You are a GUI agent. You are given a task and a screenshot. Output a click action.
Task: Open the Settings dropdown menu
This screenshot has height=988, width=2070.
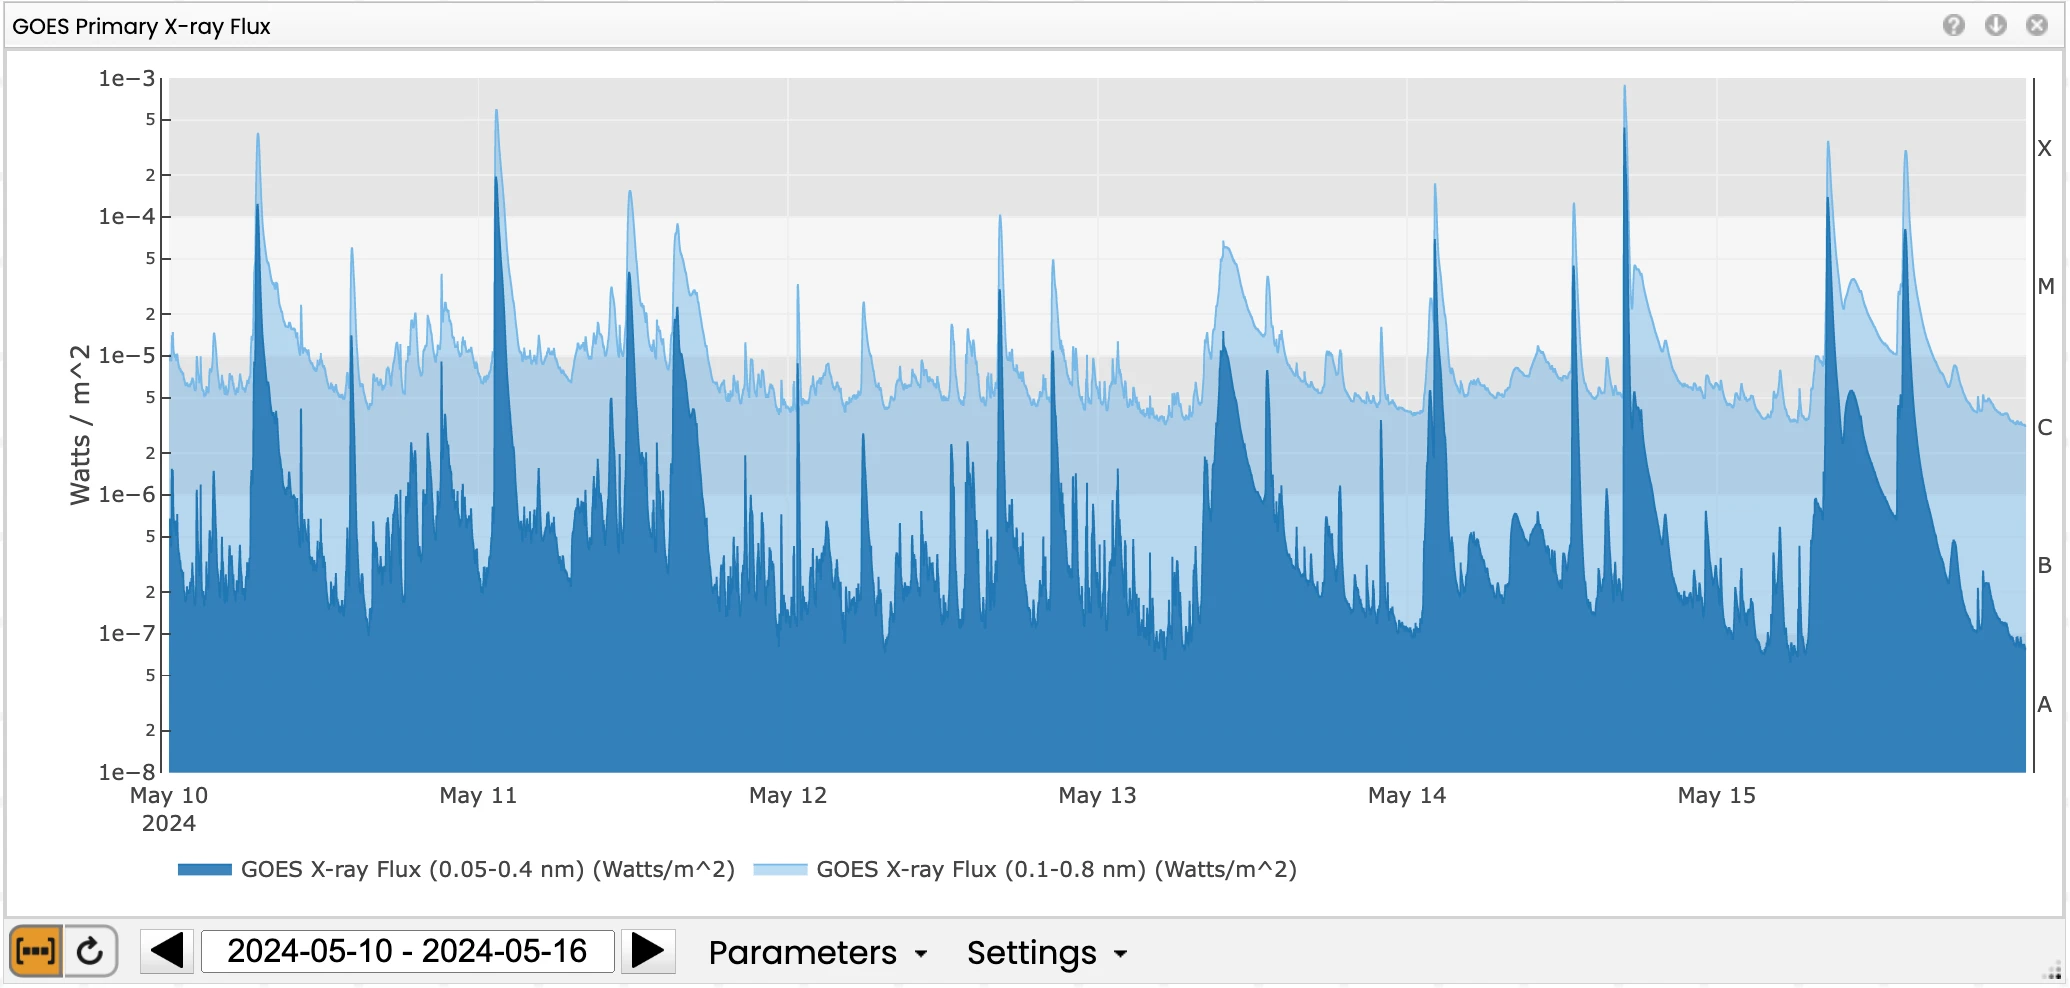click(x=1047, y=952)
